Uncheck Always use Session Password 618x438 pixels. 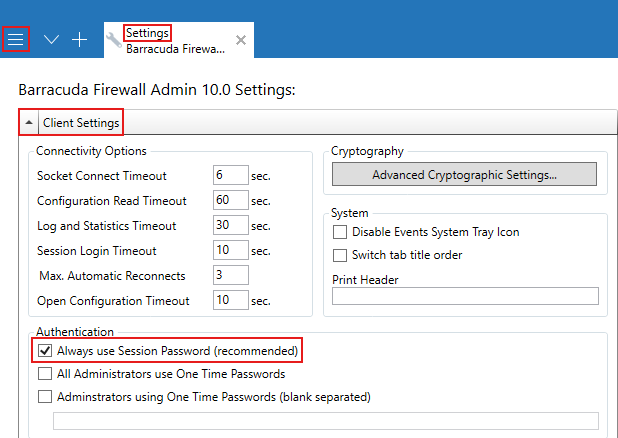(x=45, y=351)
